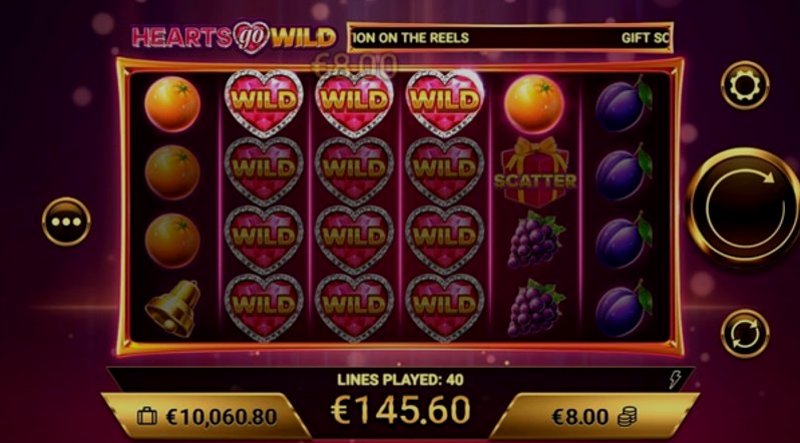This screenshot has width=800, height=443.
Task: Select the top Wild heart on second reel
Action: 264,103
